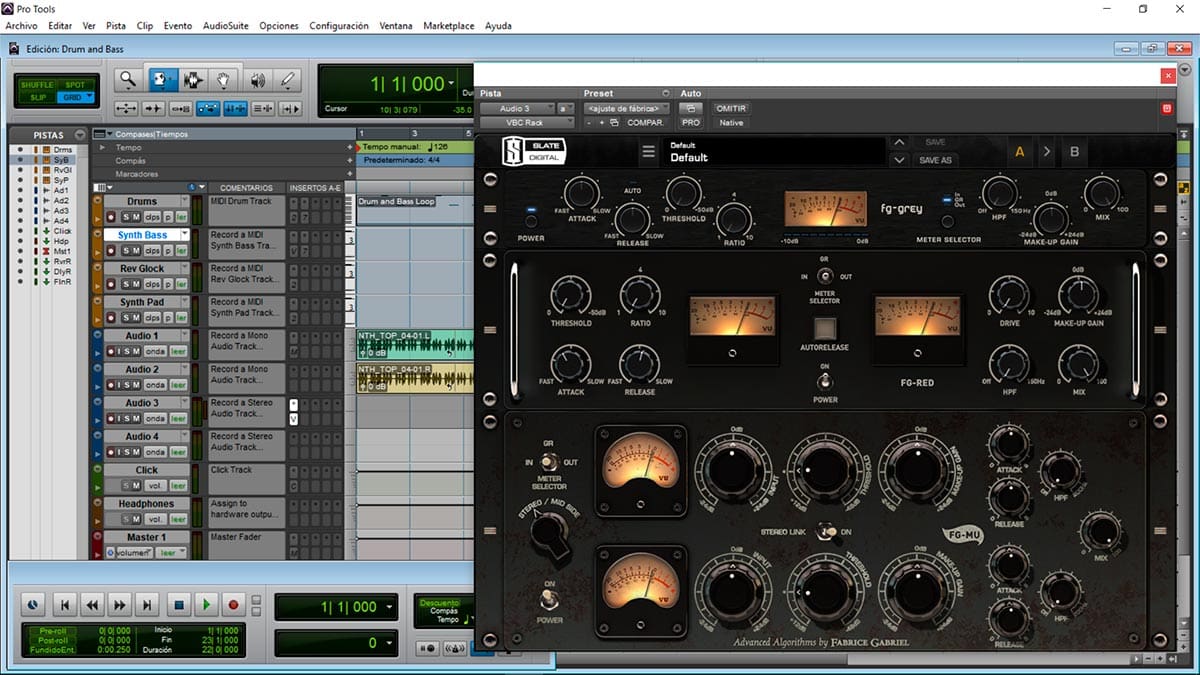This screenshot has height=675, width=1200.
Task: Click the COMPAR. button
Action: (x=645, y=122)
